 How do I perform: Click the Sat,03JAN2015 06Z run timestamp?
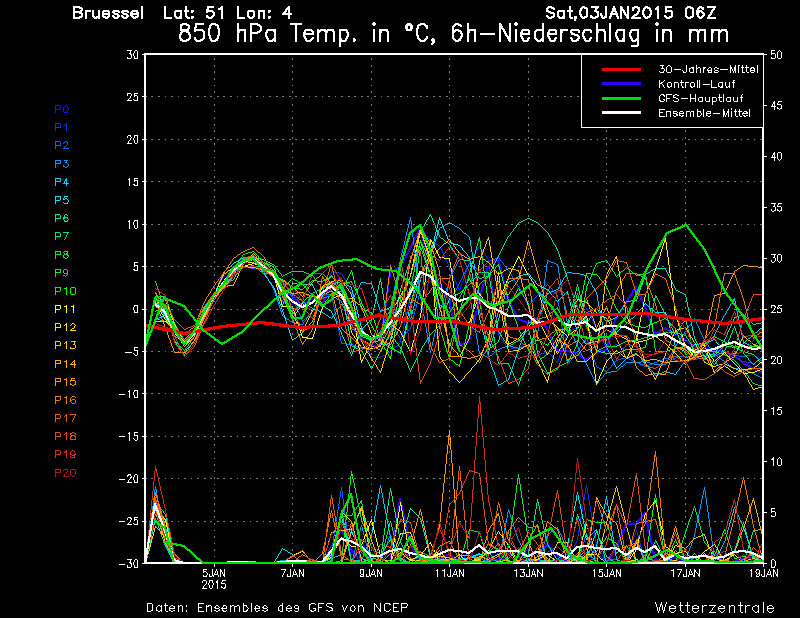click(631, 13)
